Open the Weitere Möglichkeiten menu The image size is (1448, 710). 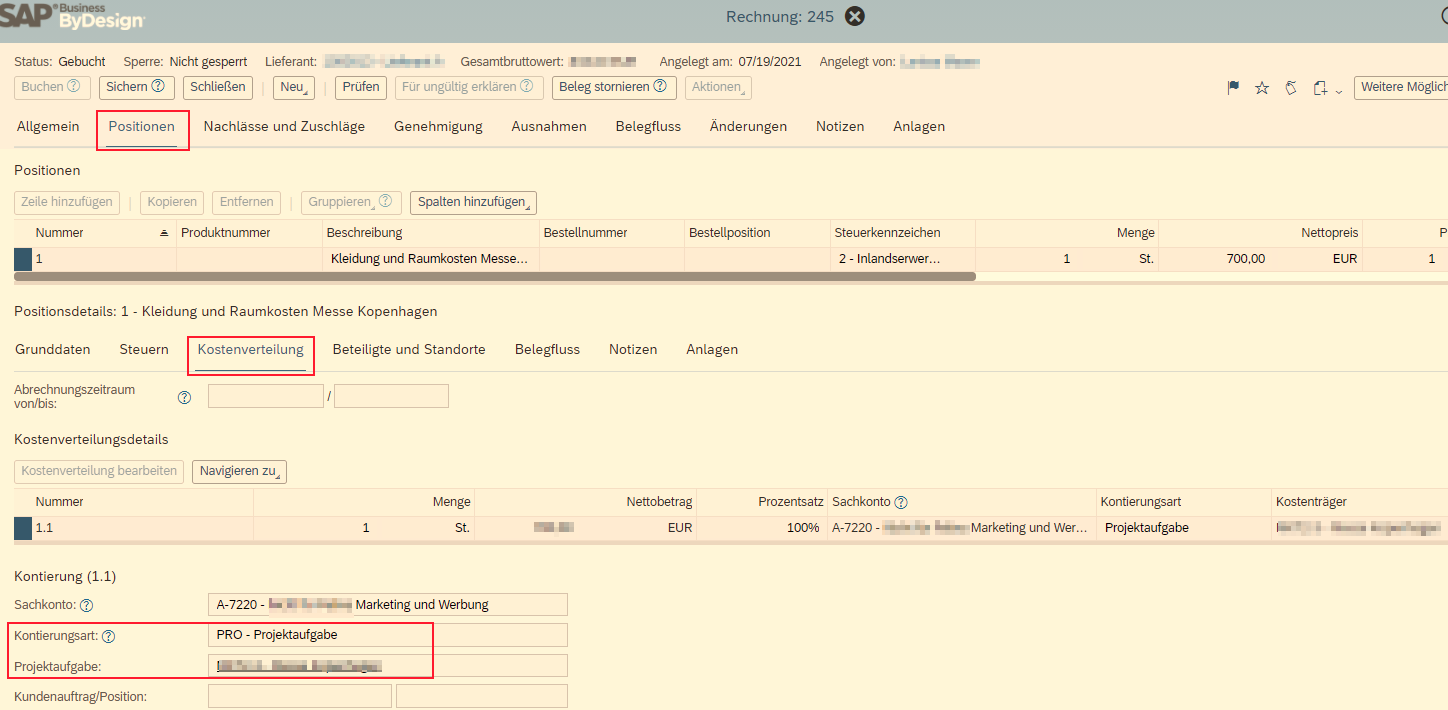(1401, 87)
